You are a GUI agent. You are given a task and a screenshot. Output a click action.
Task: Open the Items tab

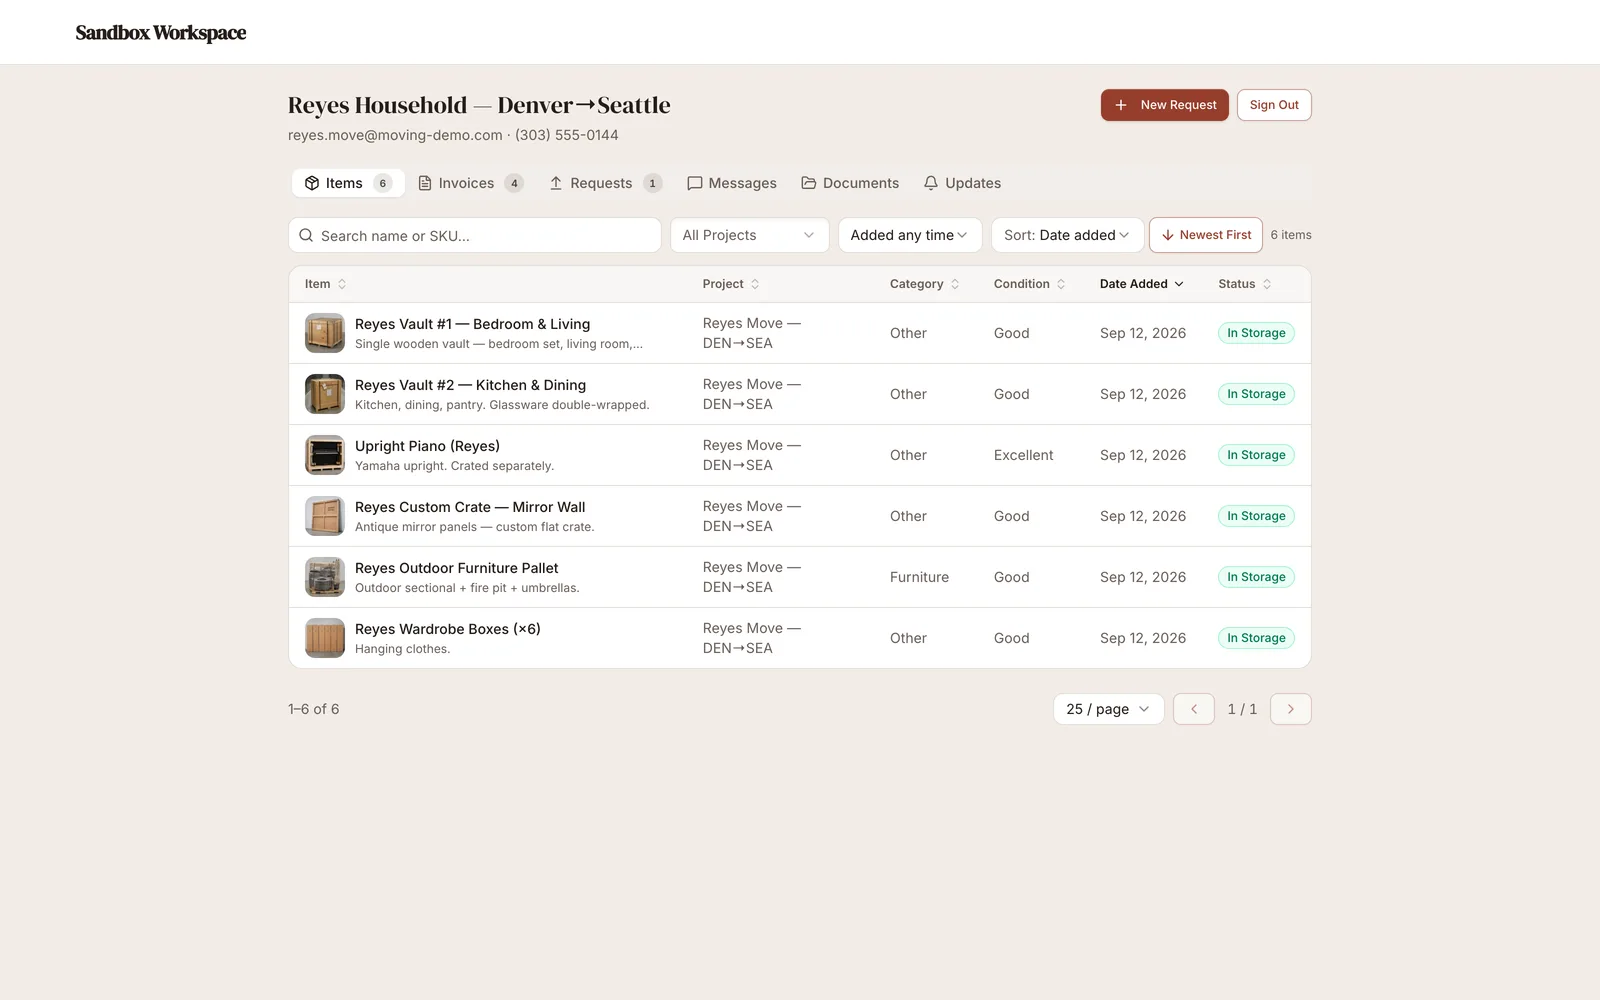pyautogui.click(x=348, y=183)
